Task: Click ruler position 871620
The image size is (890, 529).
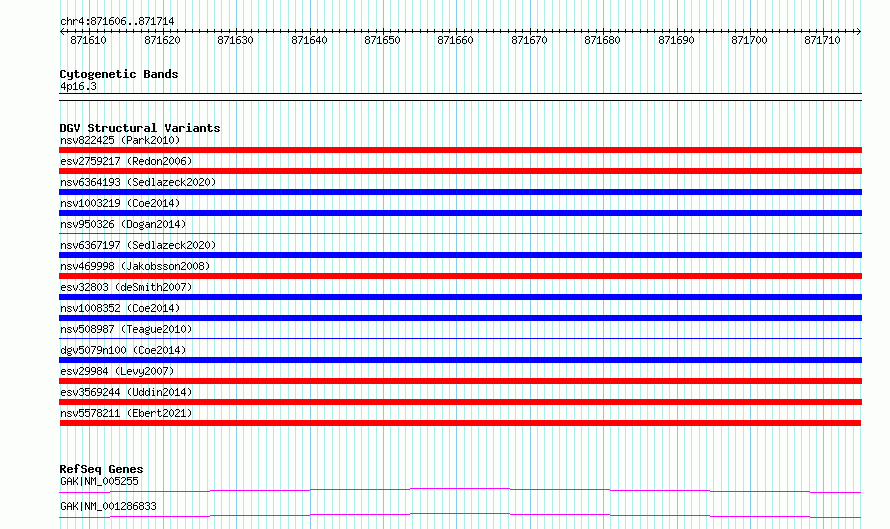Action: [x=162, y=40]
